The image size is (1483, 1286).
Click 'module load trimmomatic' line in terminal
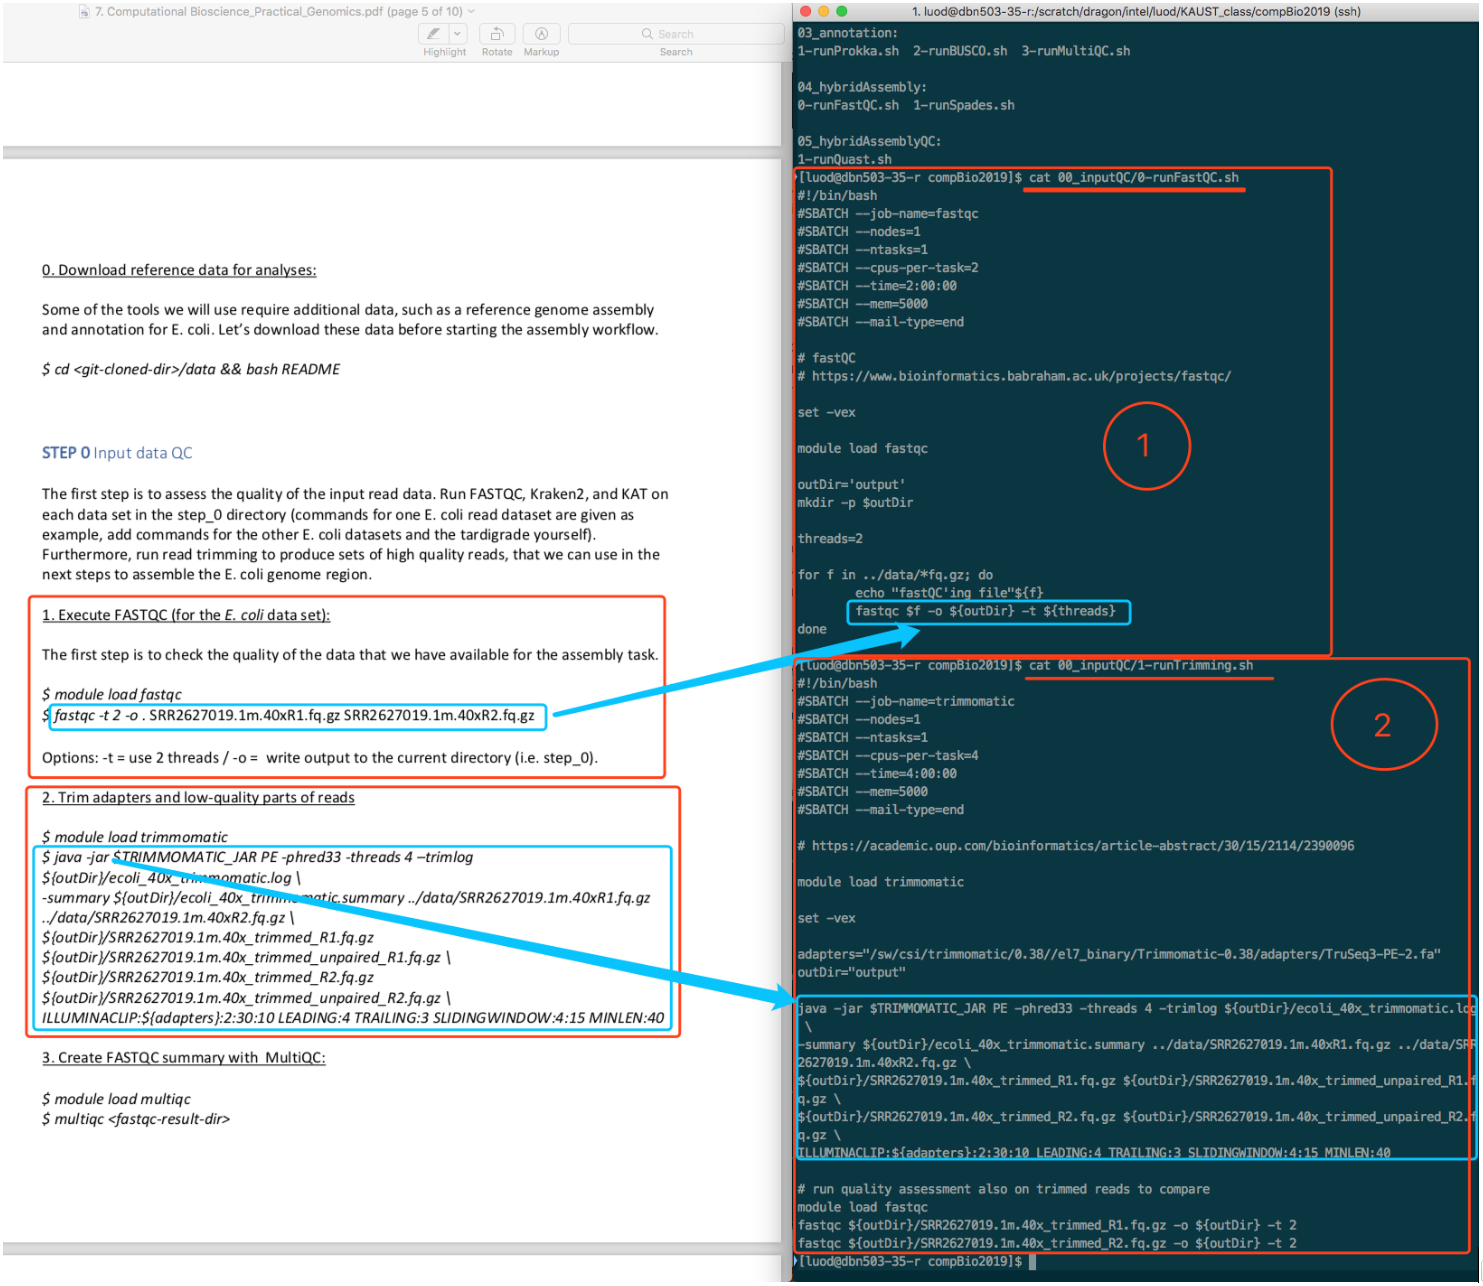coord(881,883)
